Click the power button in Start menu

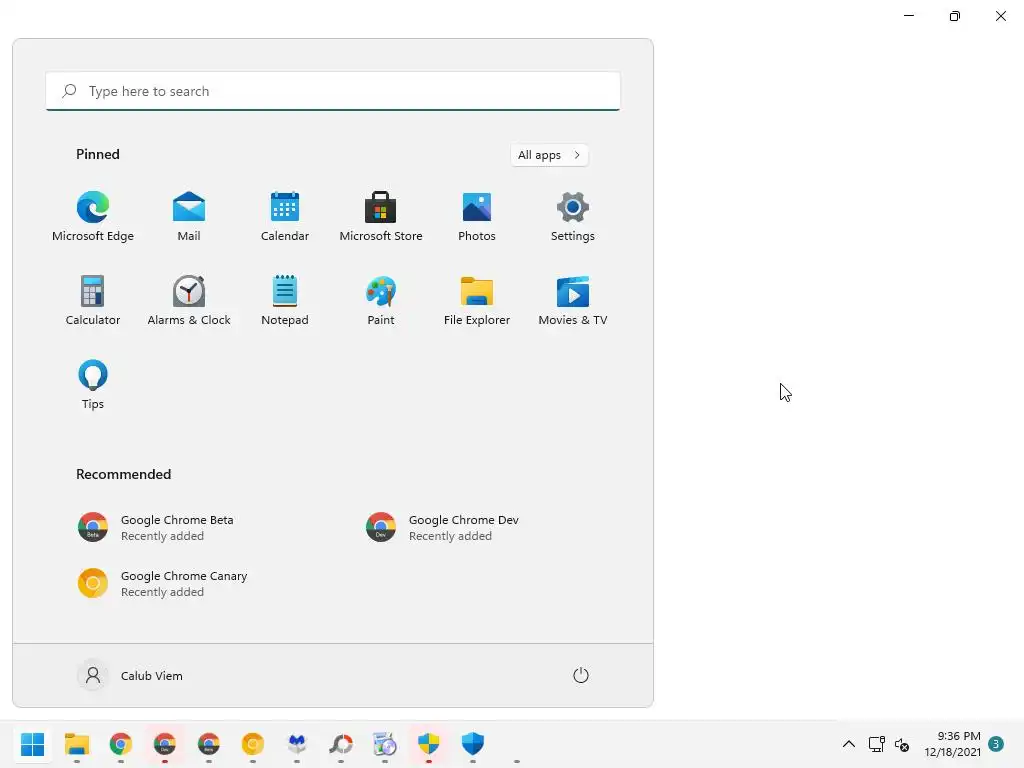581,675
